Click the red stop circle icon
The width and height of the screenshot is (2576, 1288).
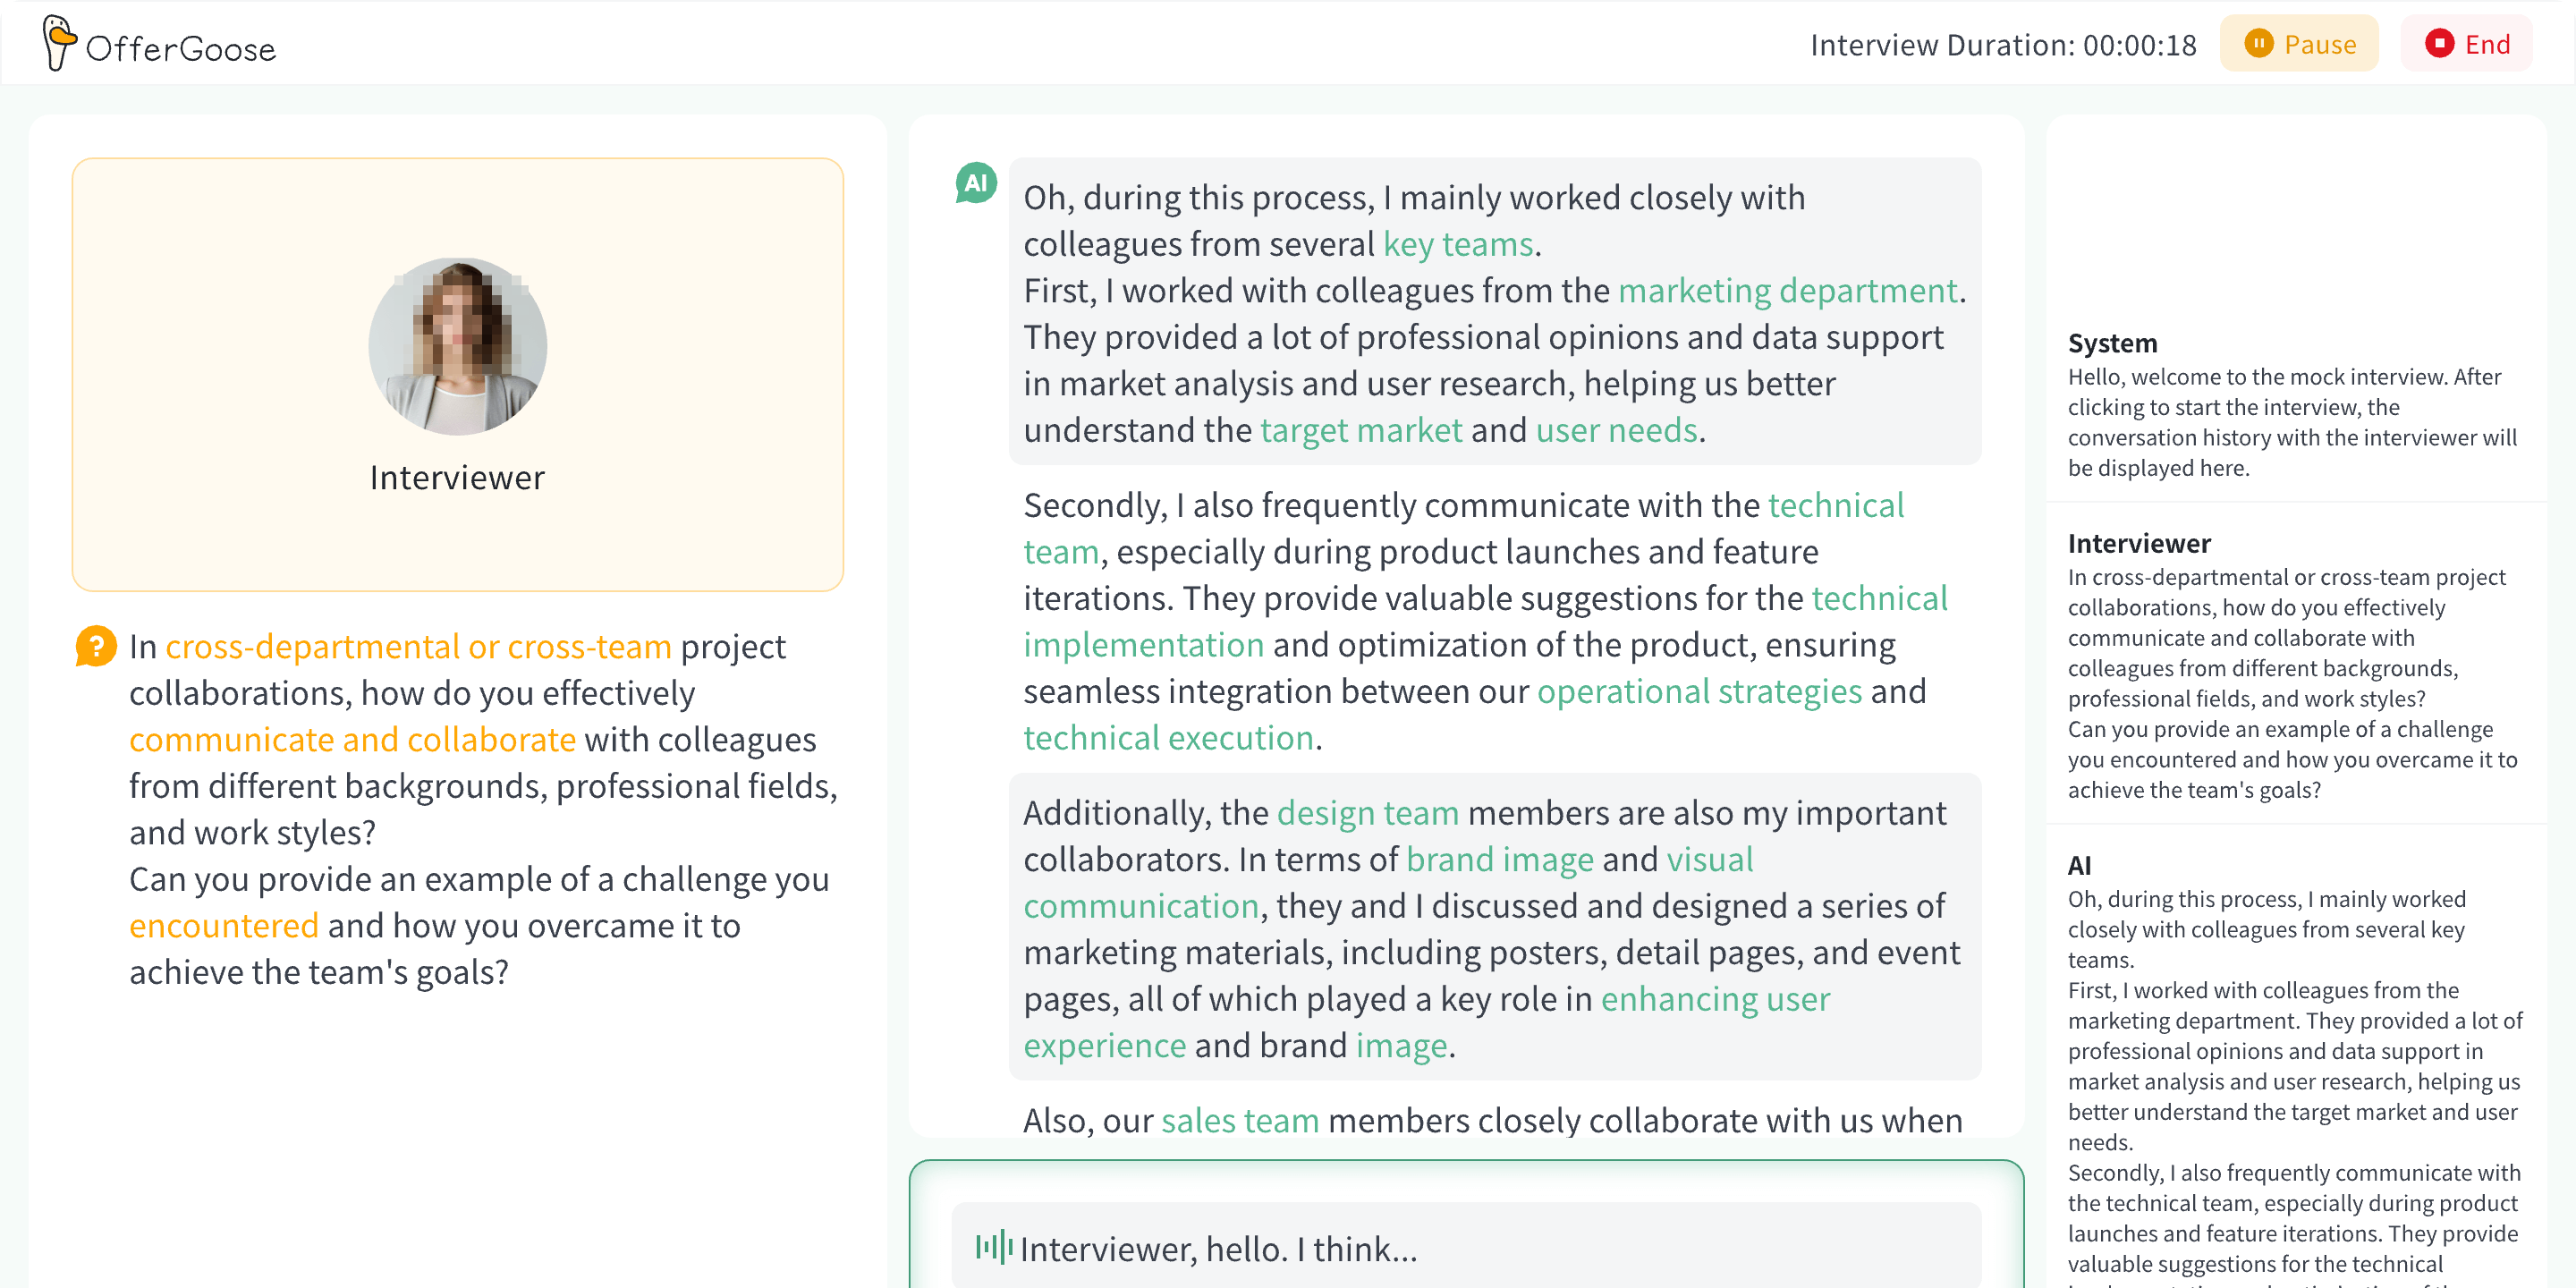pos(2439,44)
